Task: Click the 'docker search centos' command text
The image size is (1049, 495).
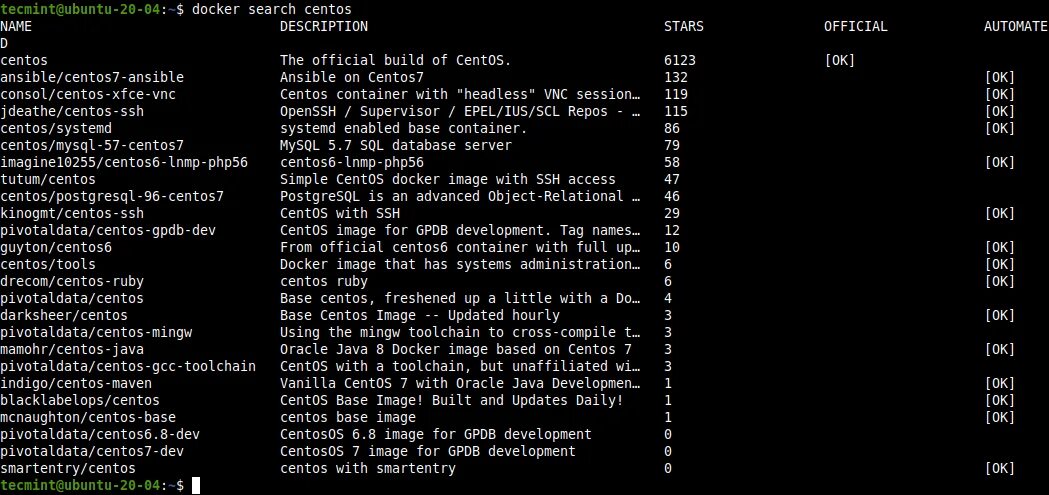Action: click(x=270, y=9)
